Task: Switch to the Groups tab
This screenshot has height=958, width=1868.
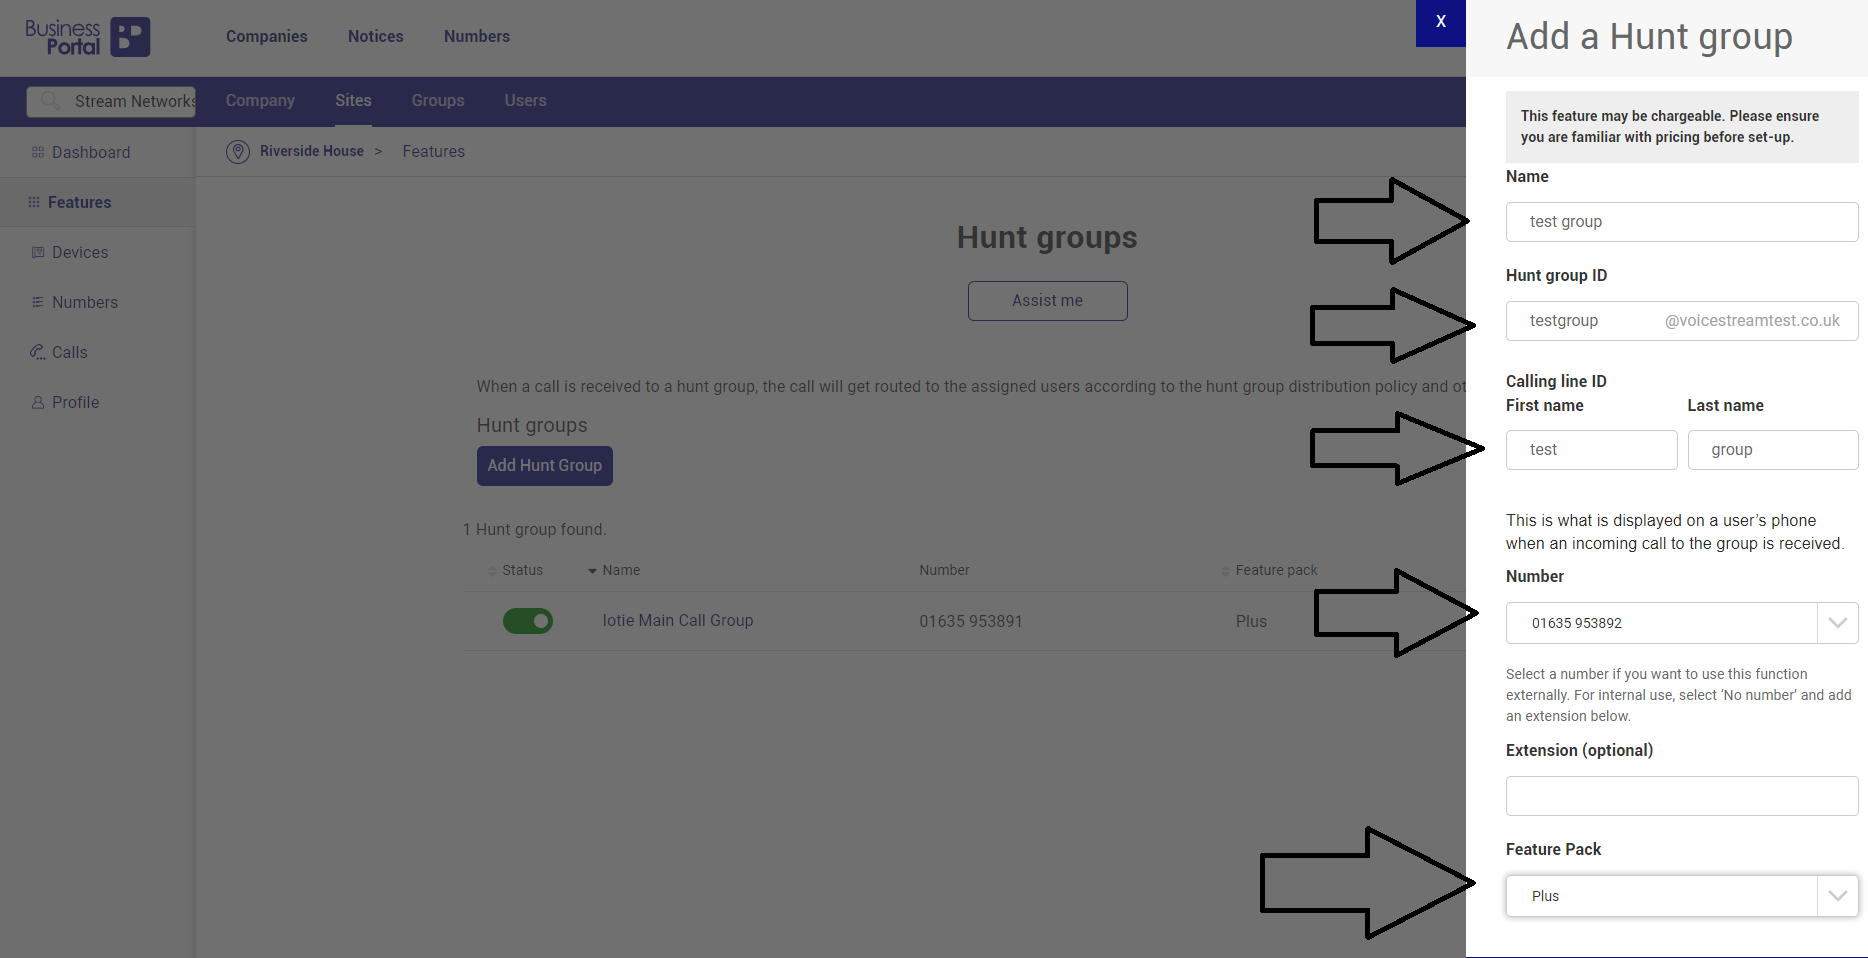Action: (437, 101)
